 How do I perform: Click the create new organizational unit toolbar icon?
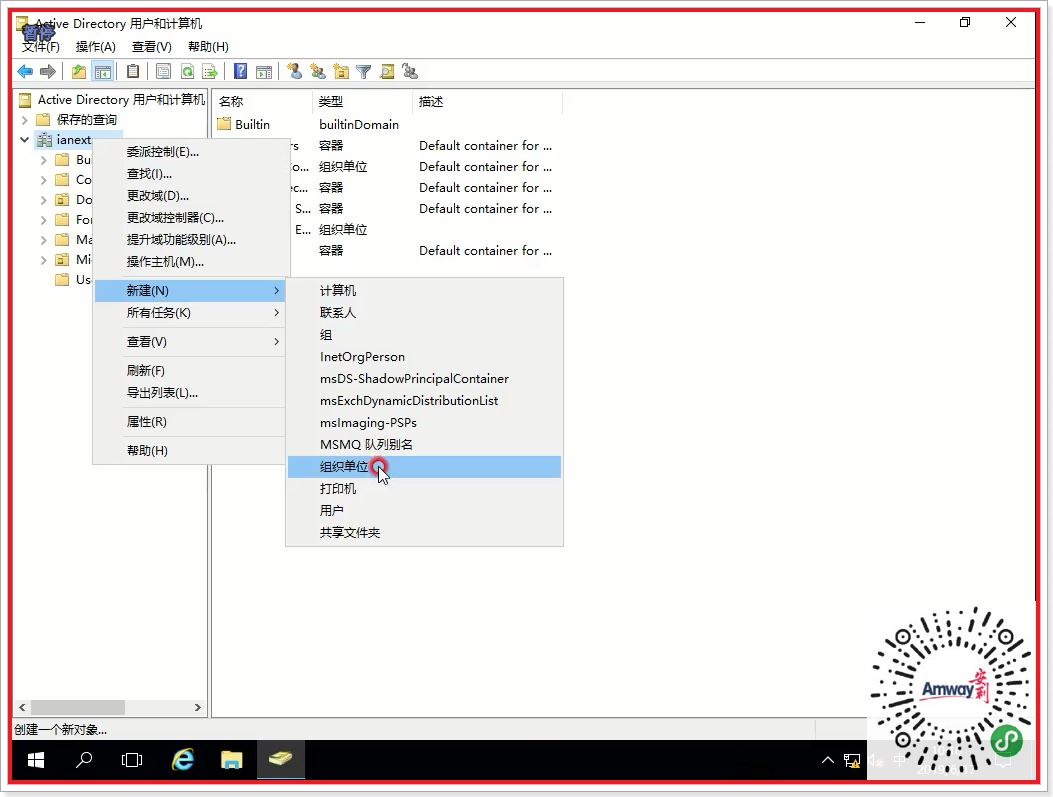click(341, 71)
